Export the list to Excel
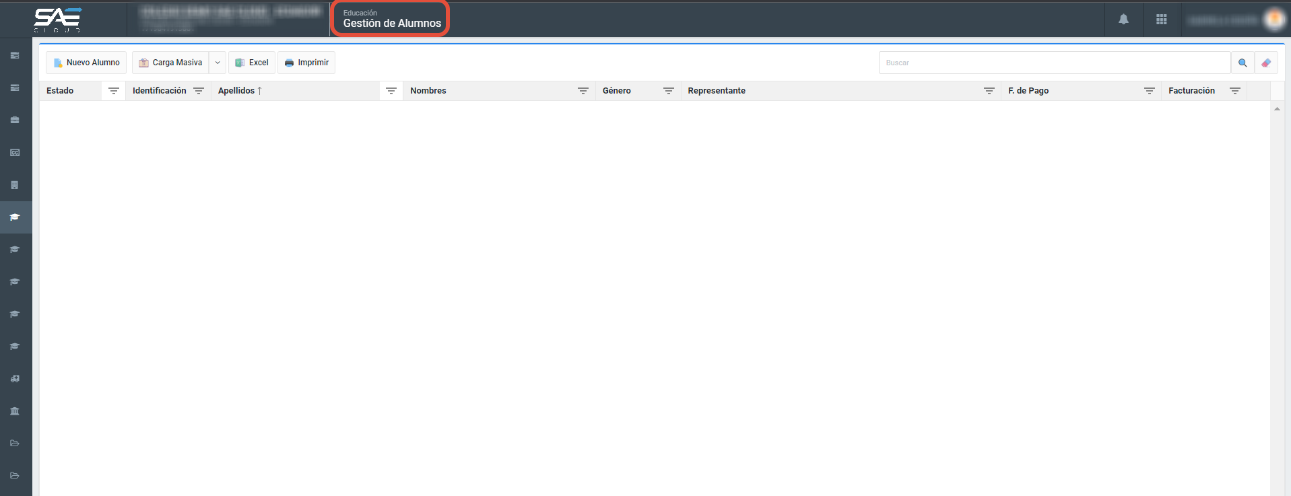Image resolution: width=1291 pixels, height=496 pixels. tap(252, 63)
